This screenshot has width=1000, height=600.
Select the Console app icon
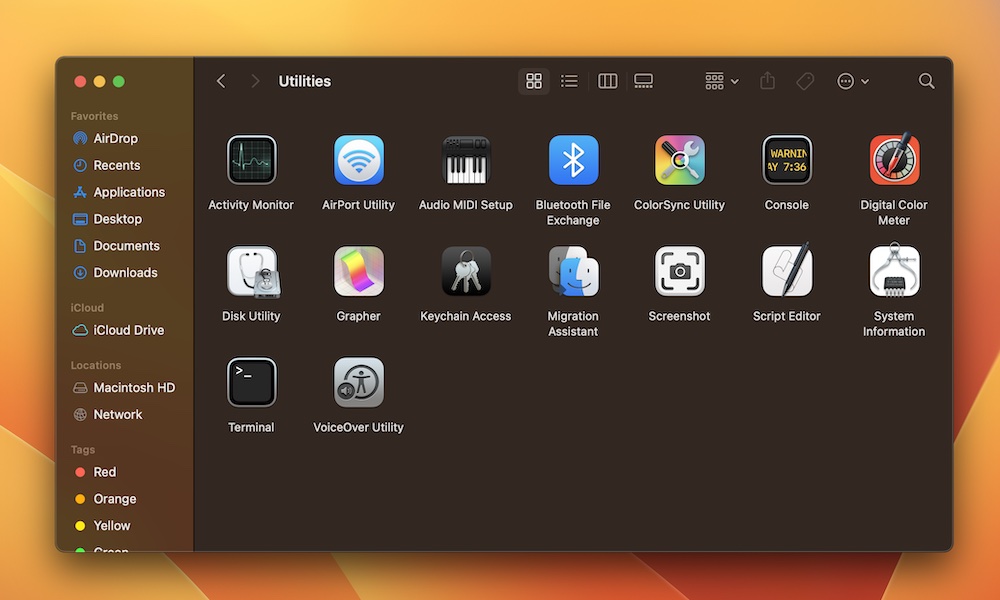point(787,159)
